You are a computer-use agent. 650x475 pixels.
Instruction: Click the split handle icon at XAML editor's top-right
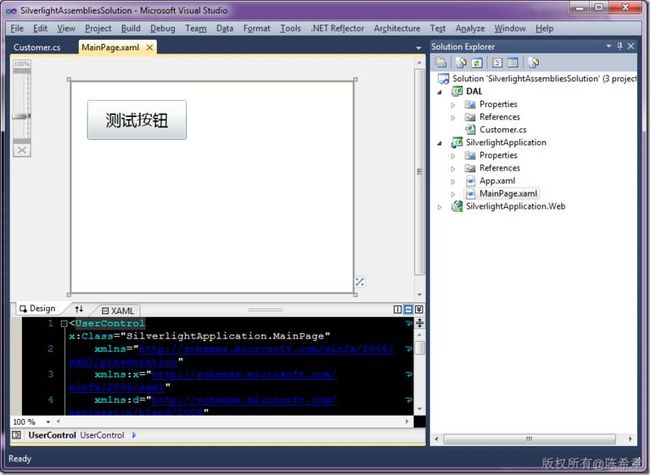420,323
